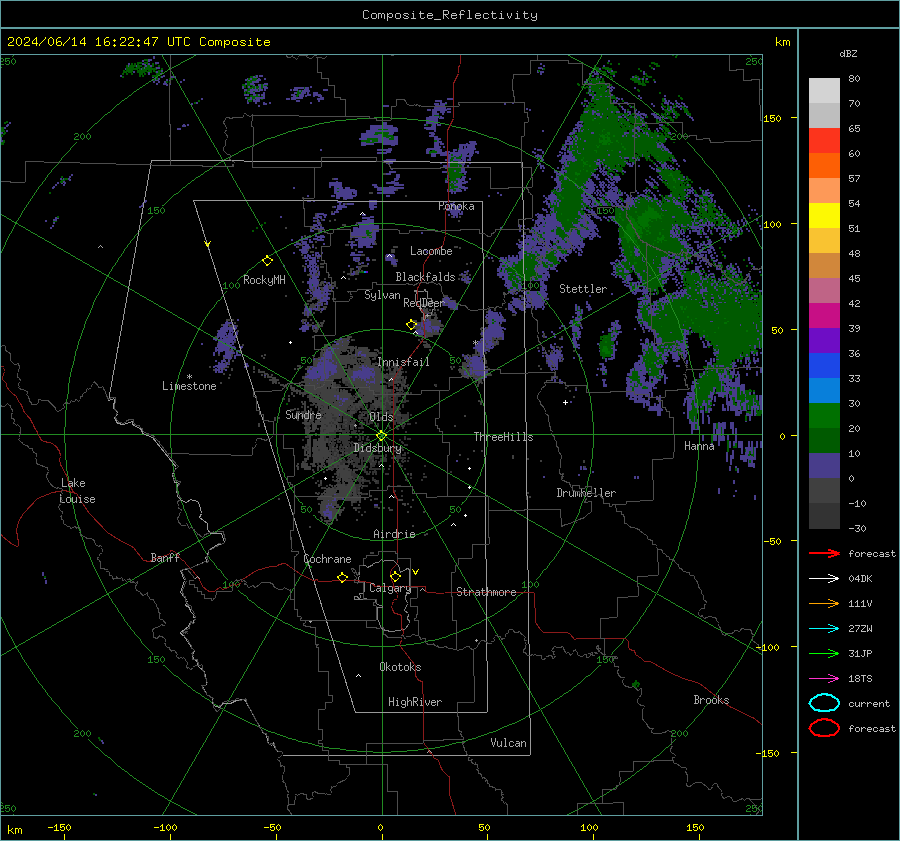This screenshot has width=900, height=841.
Task: Click the Drumheller label
Action: point(586,493)
